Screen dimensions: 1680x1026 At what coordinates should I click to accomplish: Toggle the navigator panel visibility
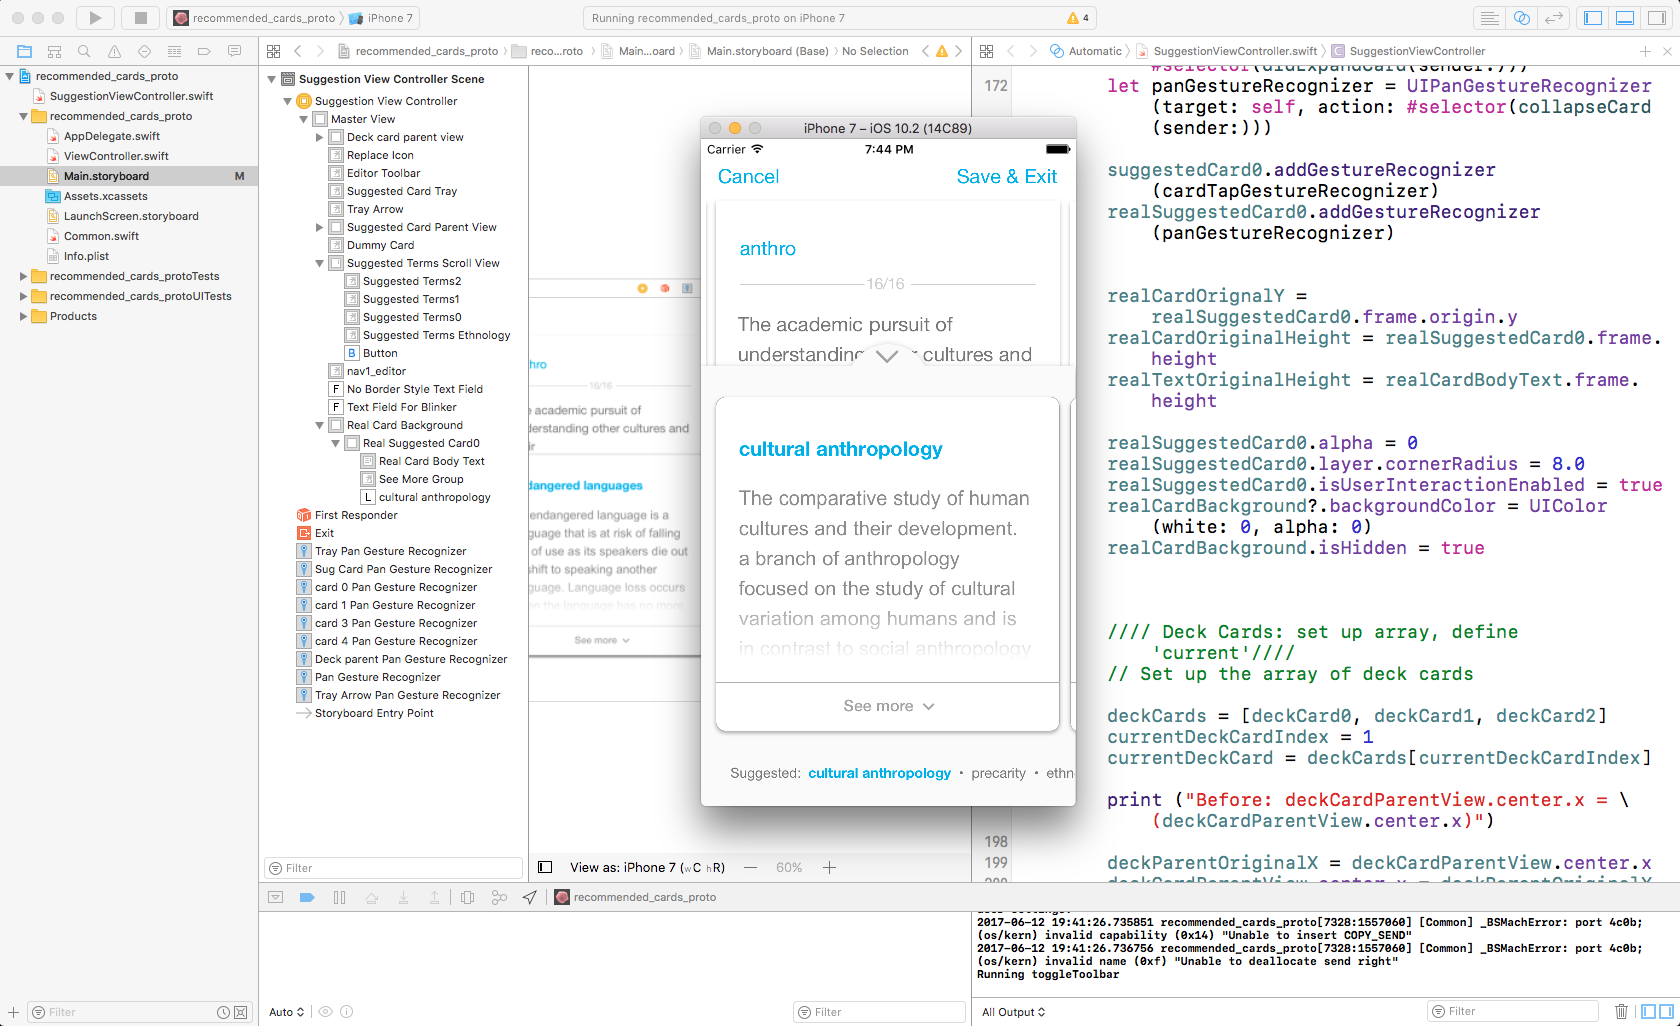click(x=1594, y=18)
